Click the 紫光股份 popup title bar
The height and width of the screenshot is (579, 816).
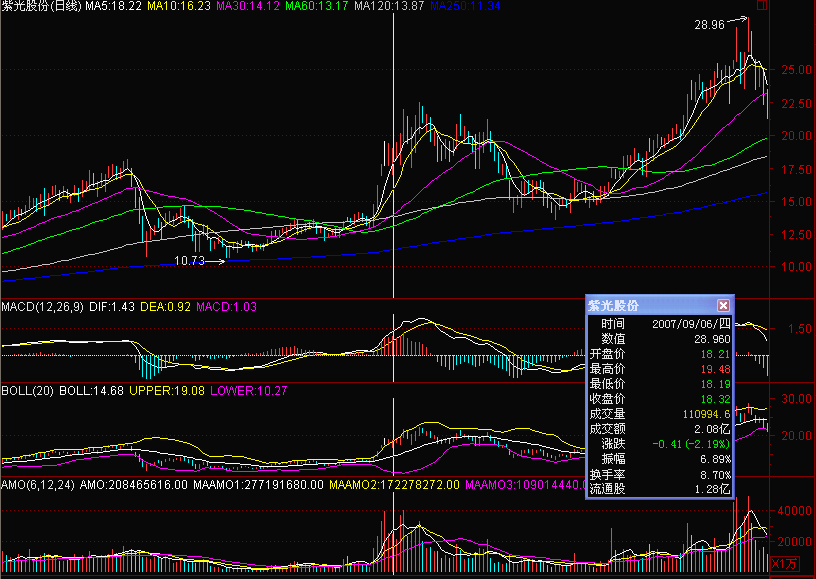click(x=650, y=305)
